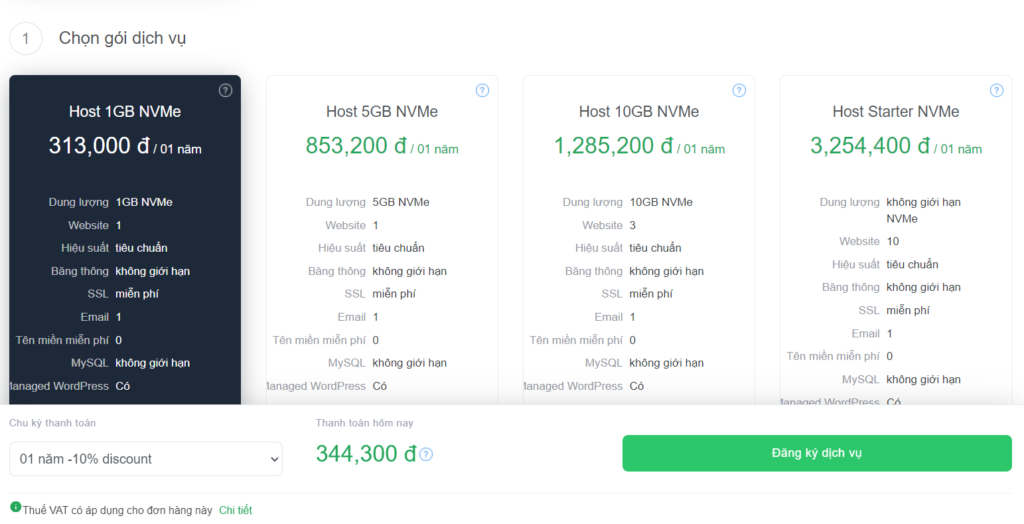Click '1GB NVMe' storage value
The width and height of the screenshot is (1024, 524).
pyautogui.click(x=144, y=202)
